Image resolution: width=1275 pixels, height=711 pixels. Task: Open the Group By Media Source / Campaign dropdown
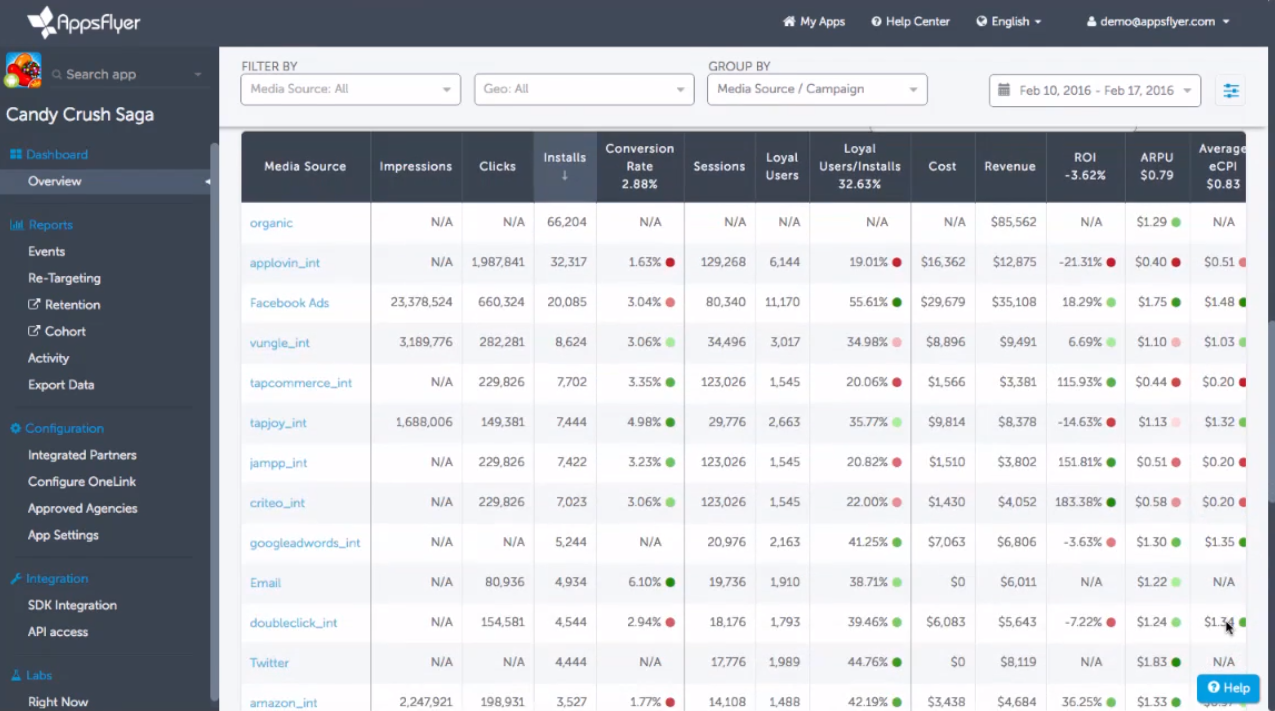click(x=816, y=89)
